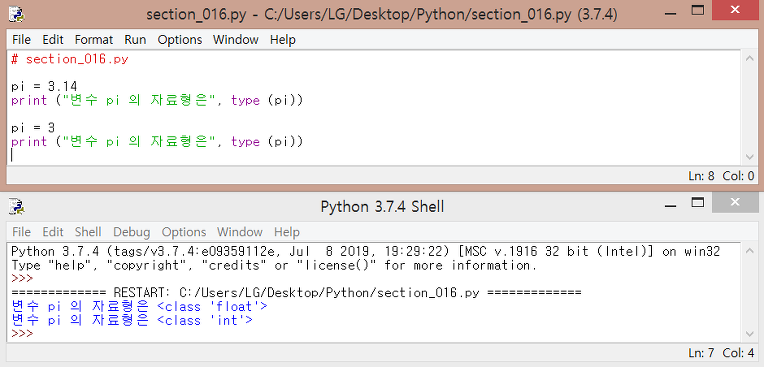Image resolution: width=764 pixels, height=367 pixels.
Task: Close the section_016.py editor window
Action: [x=735, y=10]
